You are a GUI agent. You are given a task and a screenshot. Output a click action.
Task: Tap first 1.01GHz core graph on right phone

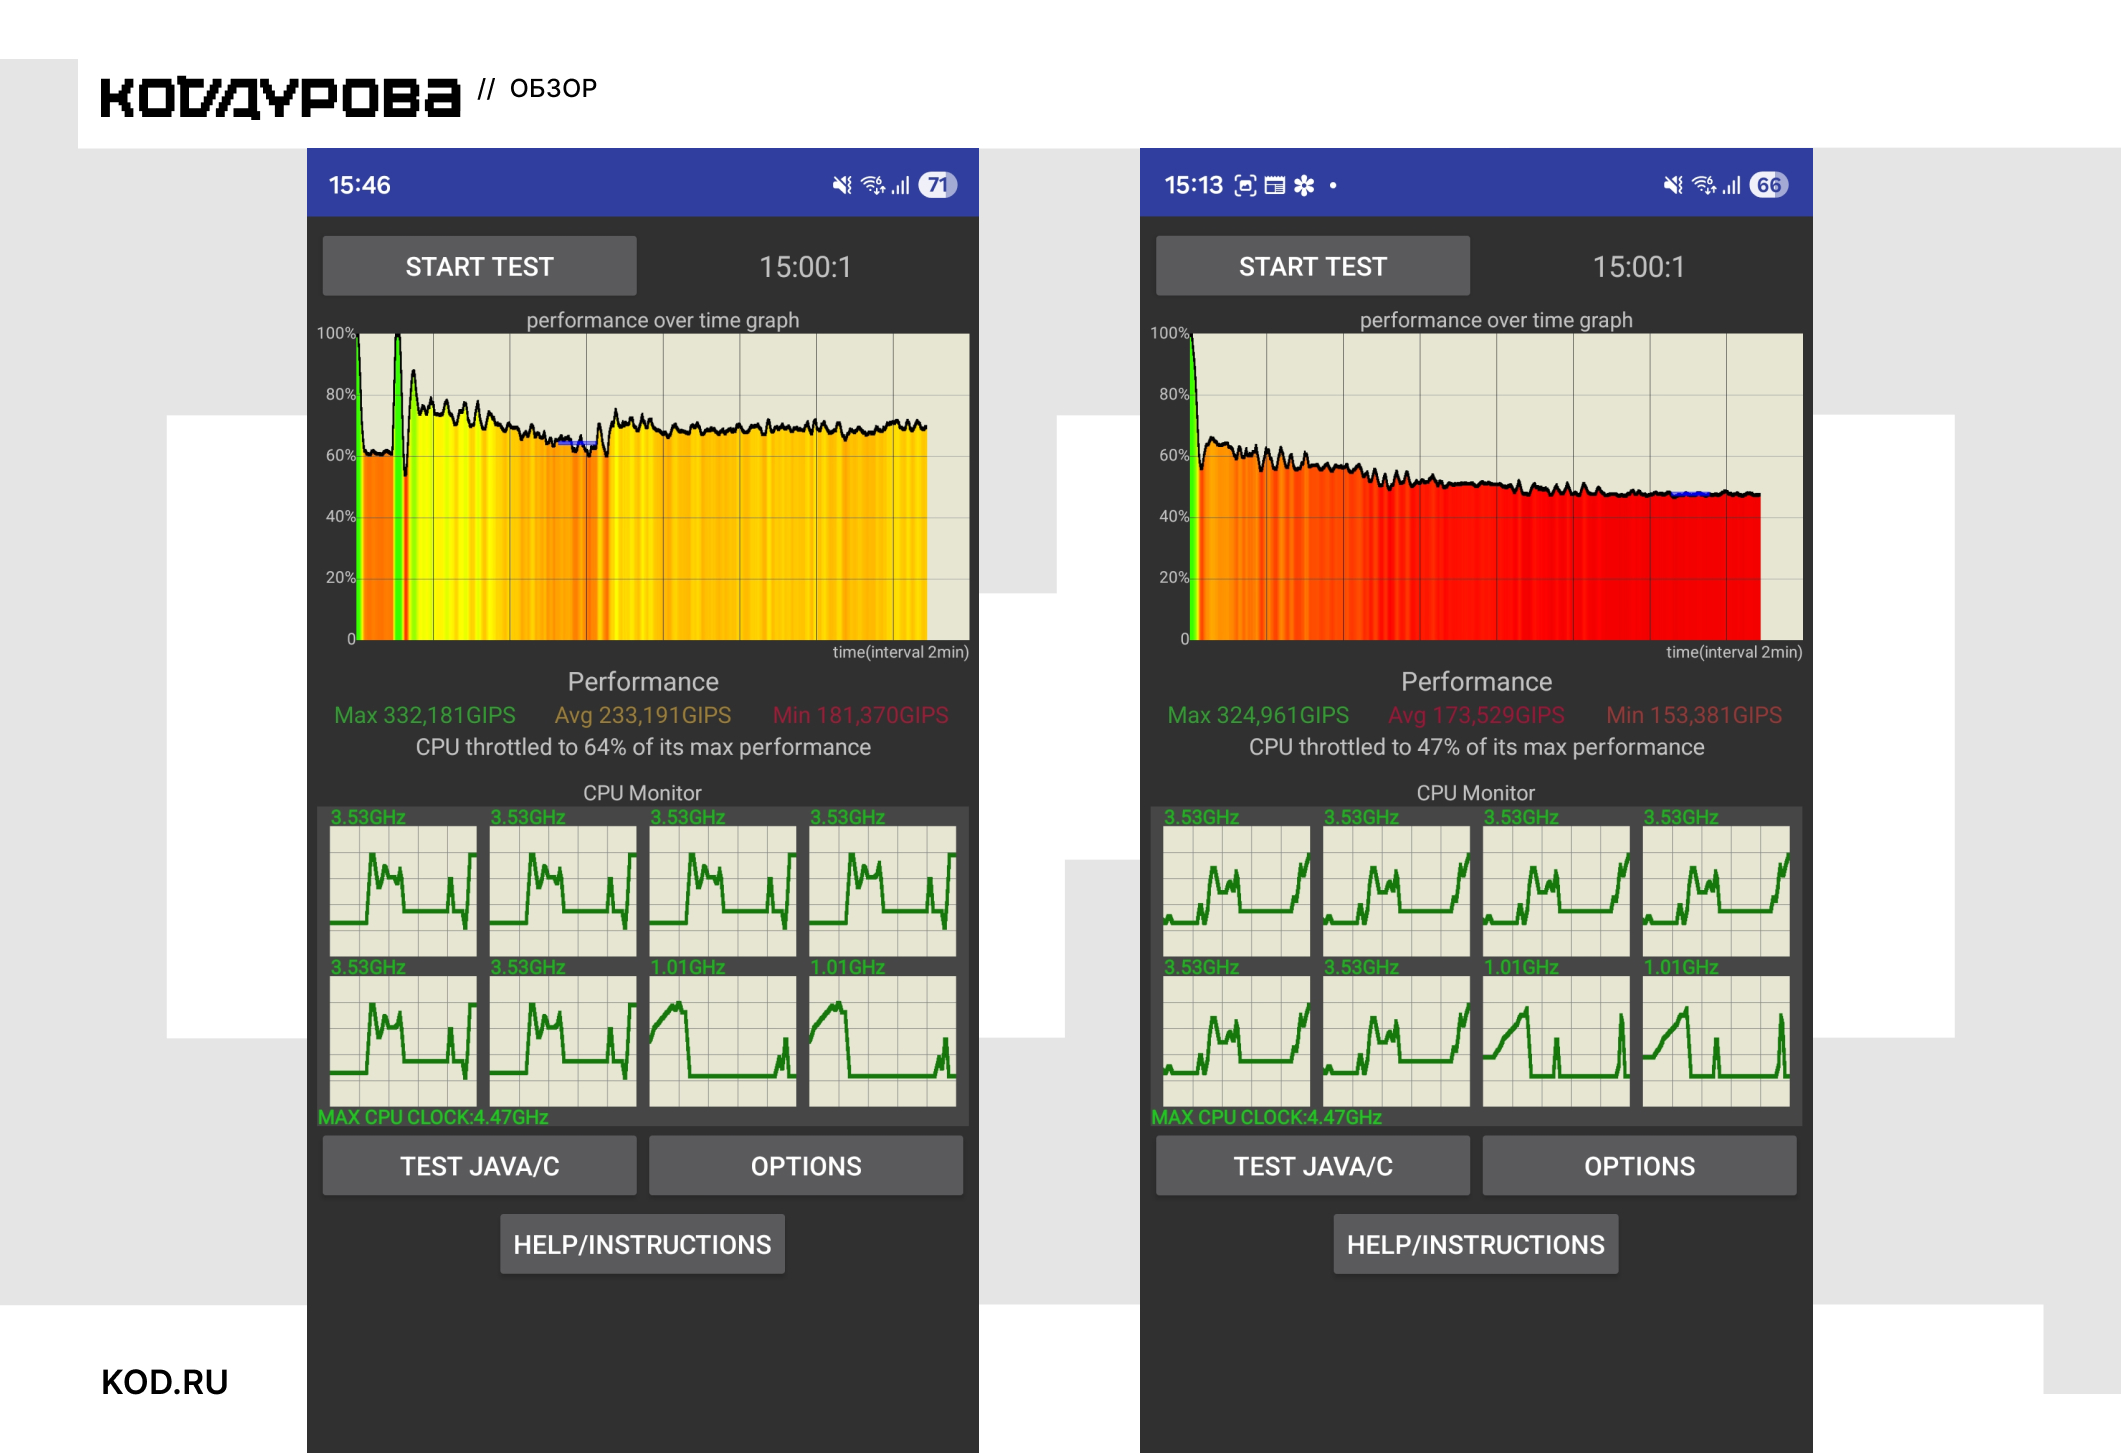(1556, 1041)
